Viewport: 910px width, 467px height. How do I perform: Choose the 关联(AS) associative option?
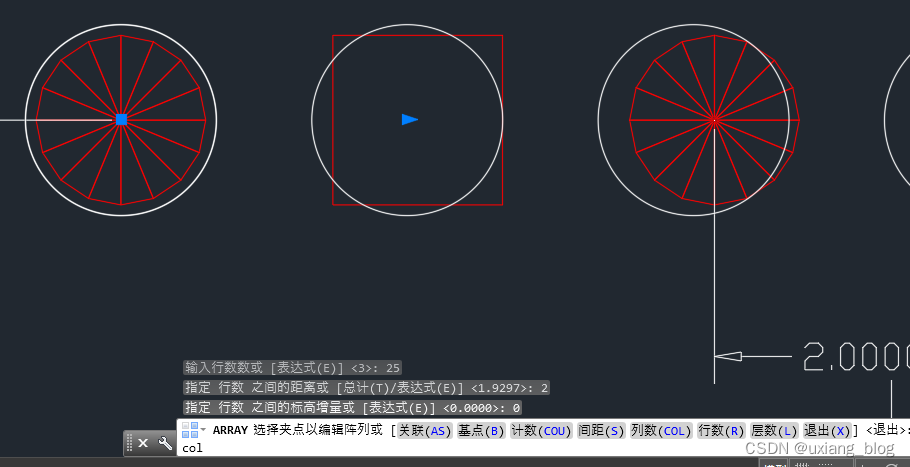pos(424,430)
